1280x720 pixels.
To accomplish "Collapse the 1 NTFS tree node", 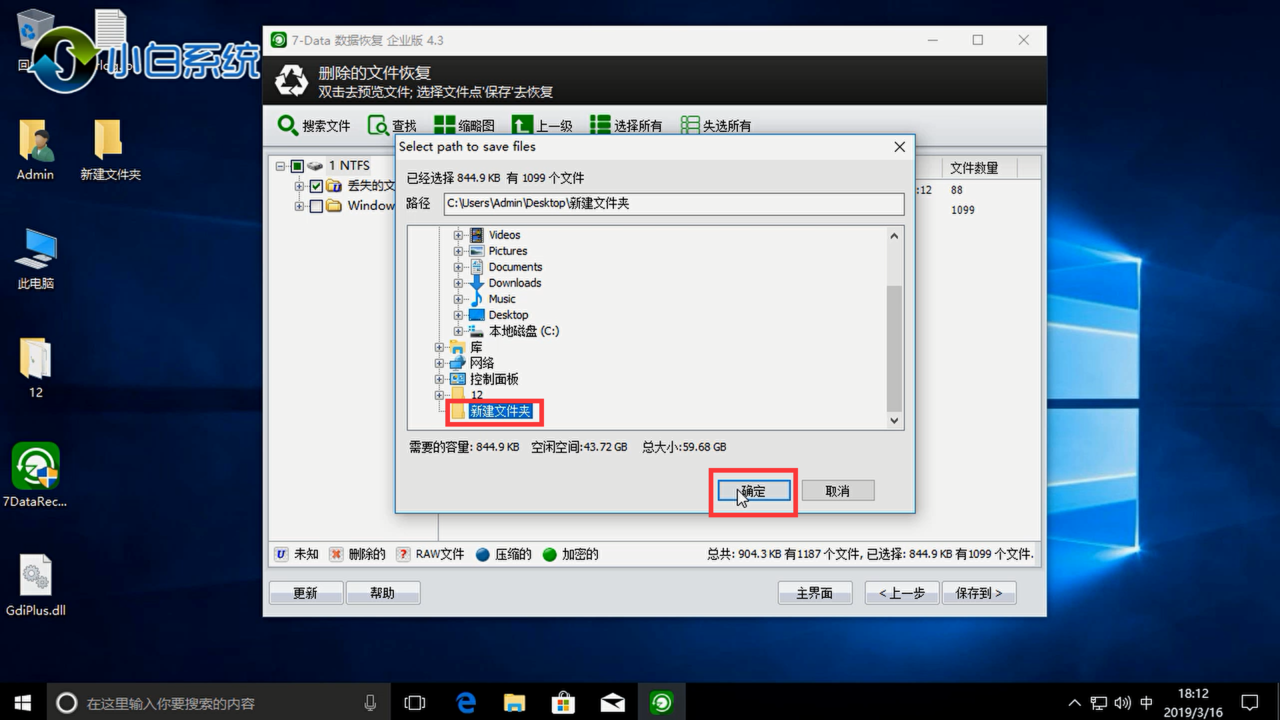I will tap(281, 166).
